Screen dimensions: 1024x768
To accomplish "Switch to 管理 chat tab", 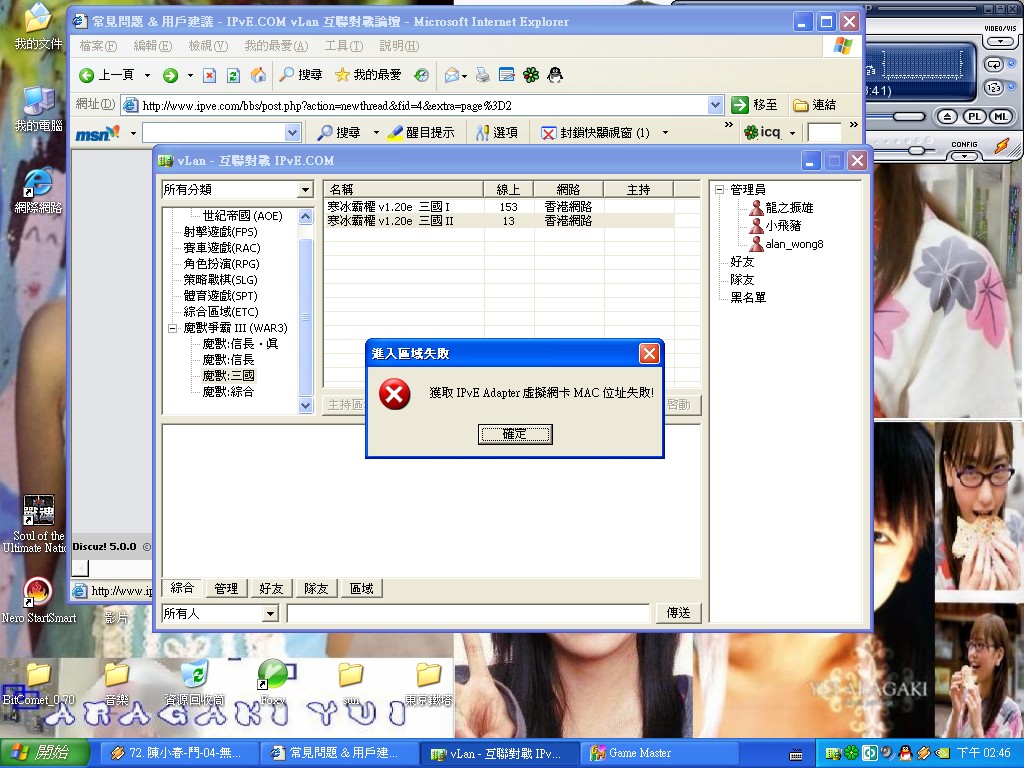I will [226, 588].
